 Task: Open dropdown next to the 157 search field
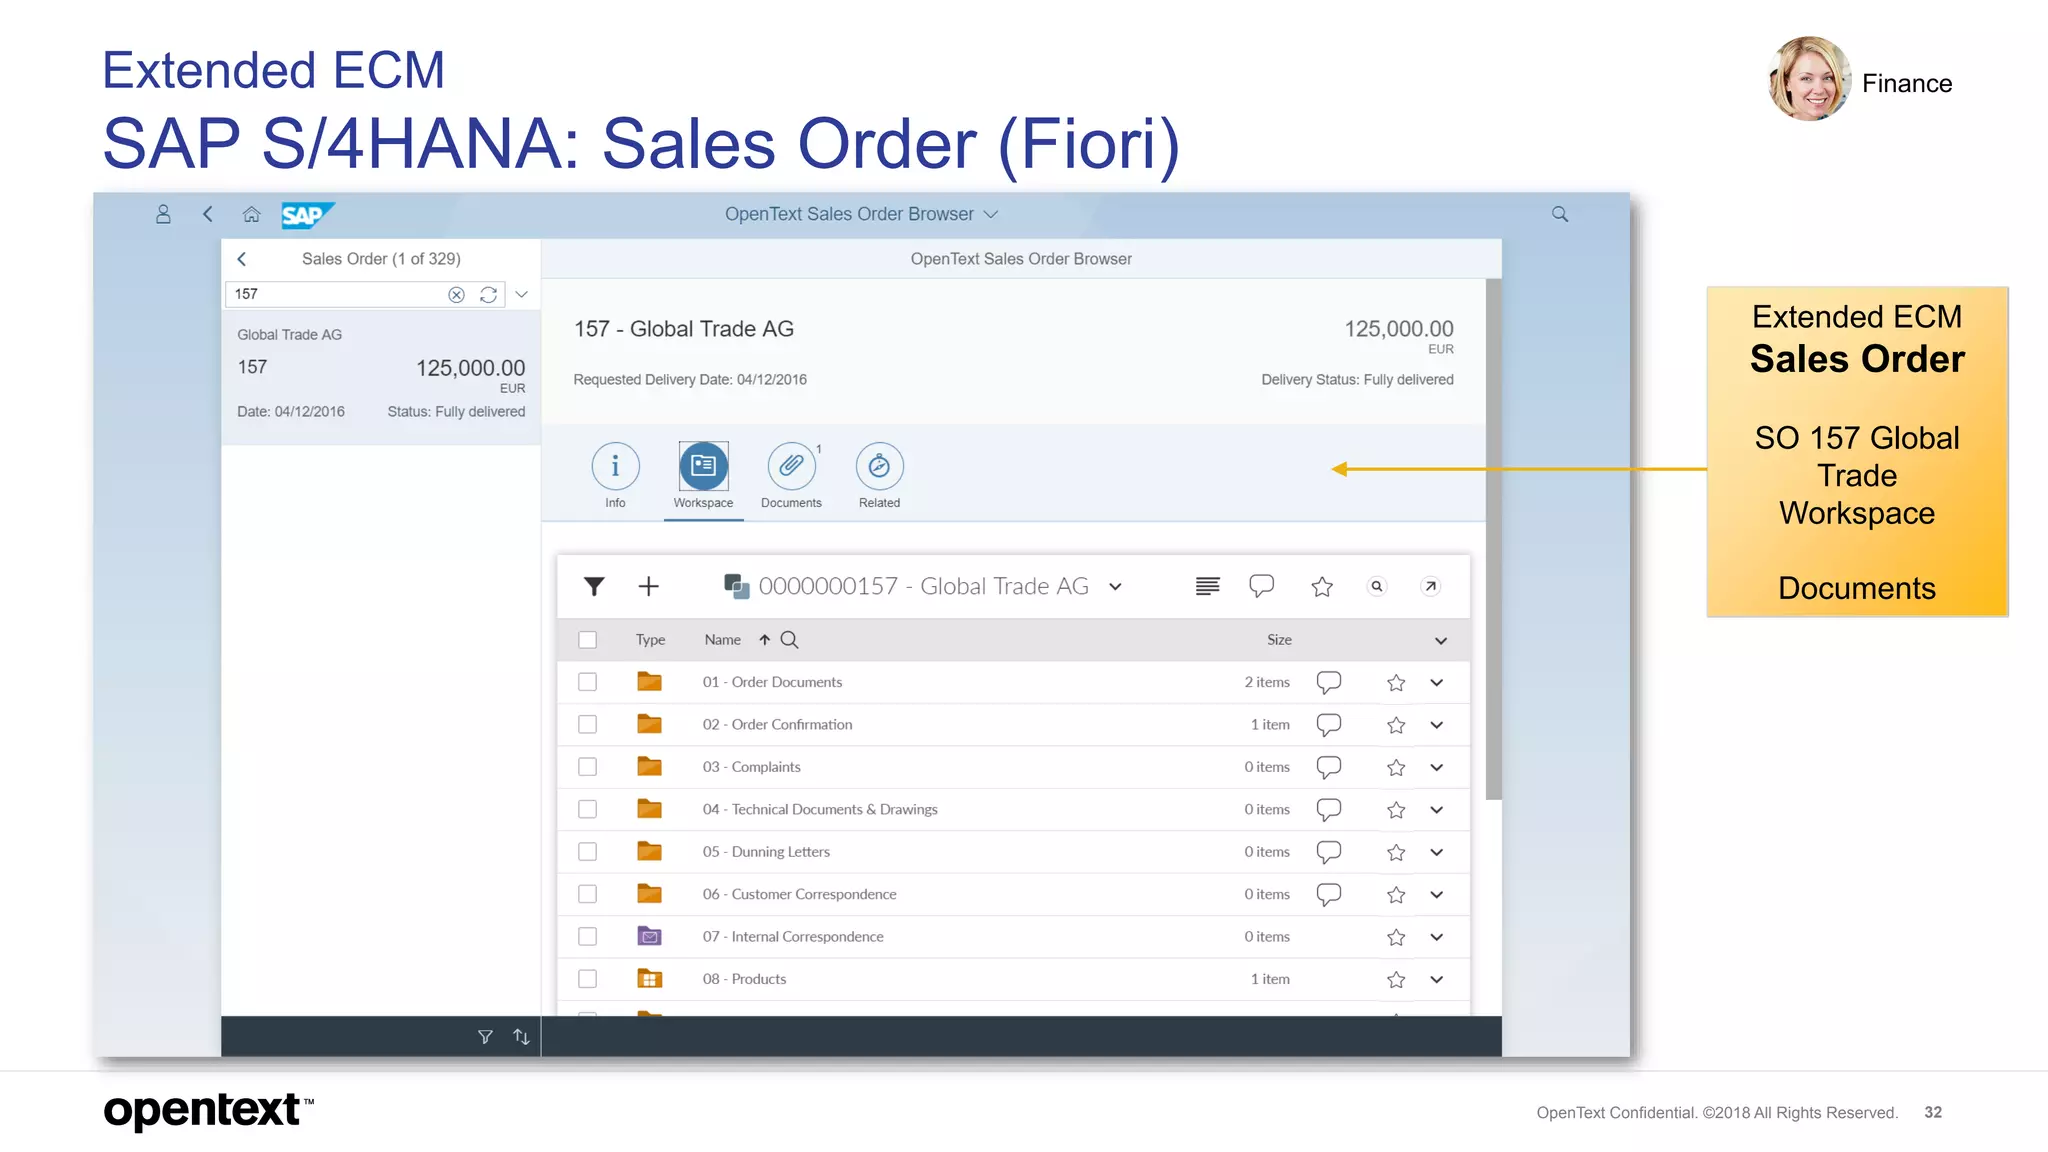click(521, 294)
